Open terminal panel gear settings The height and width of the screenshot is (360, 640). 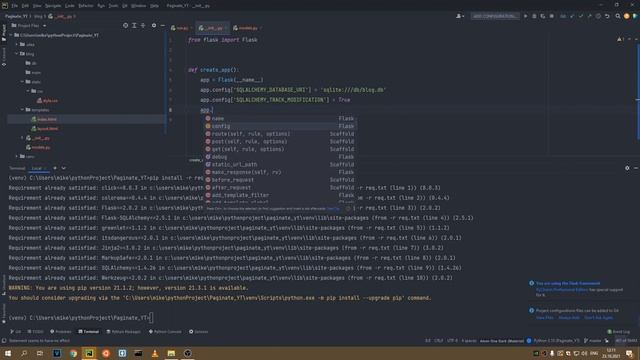[x=627, y=168]
